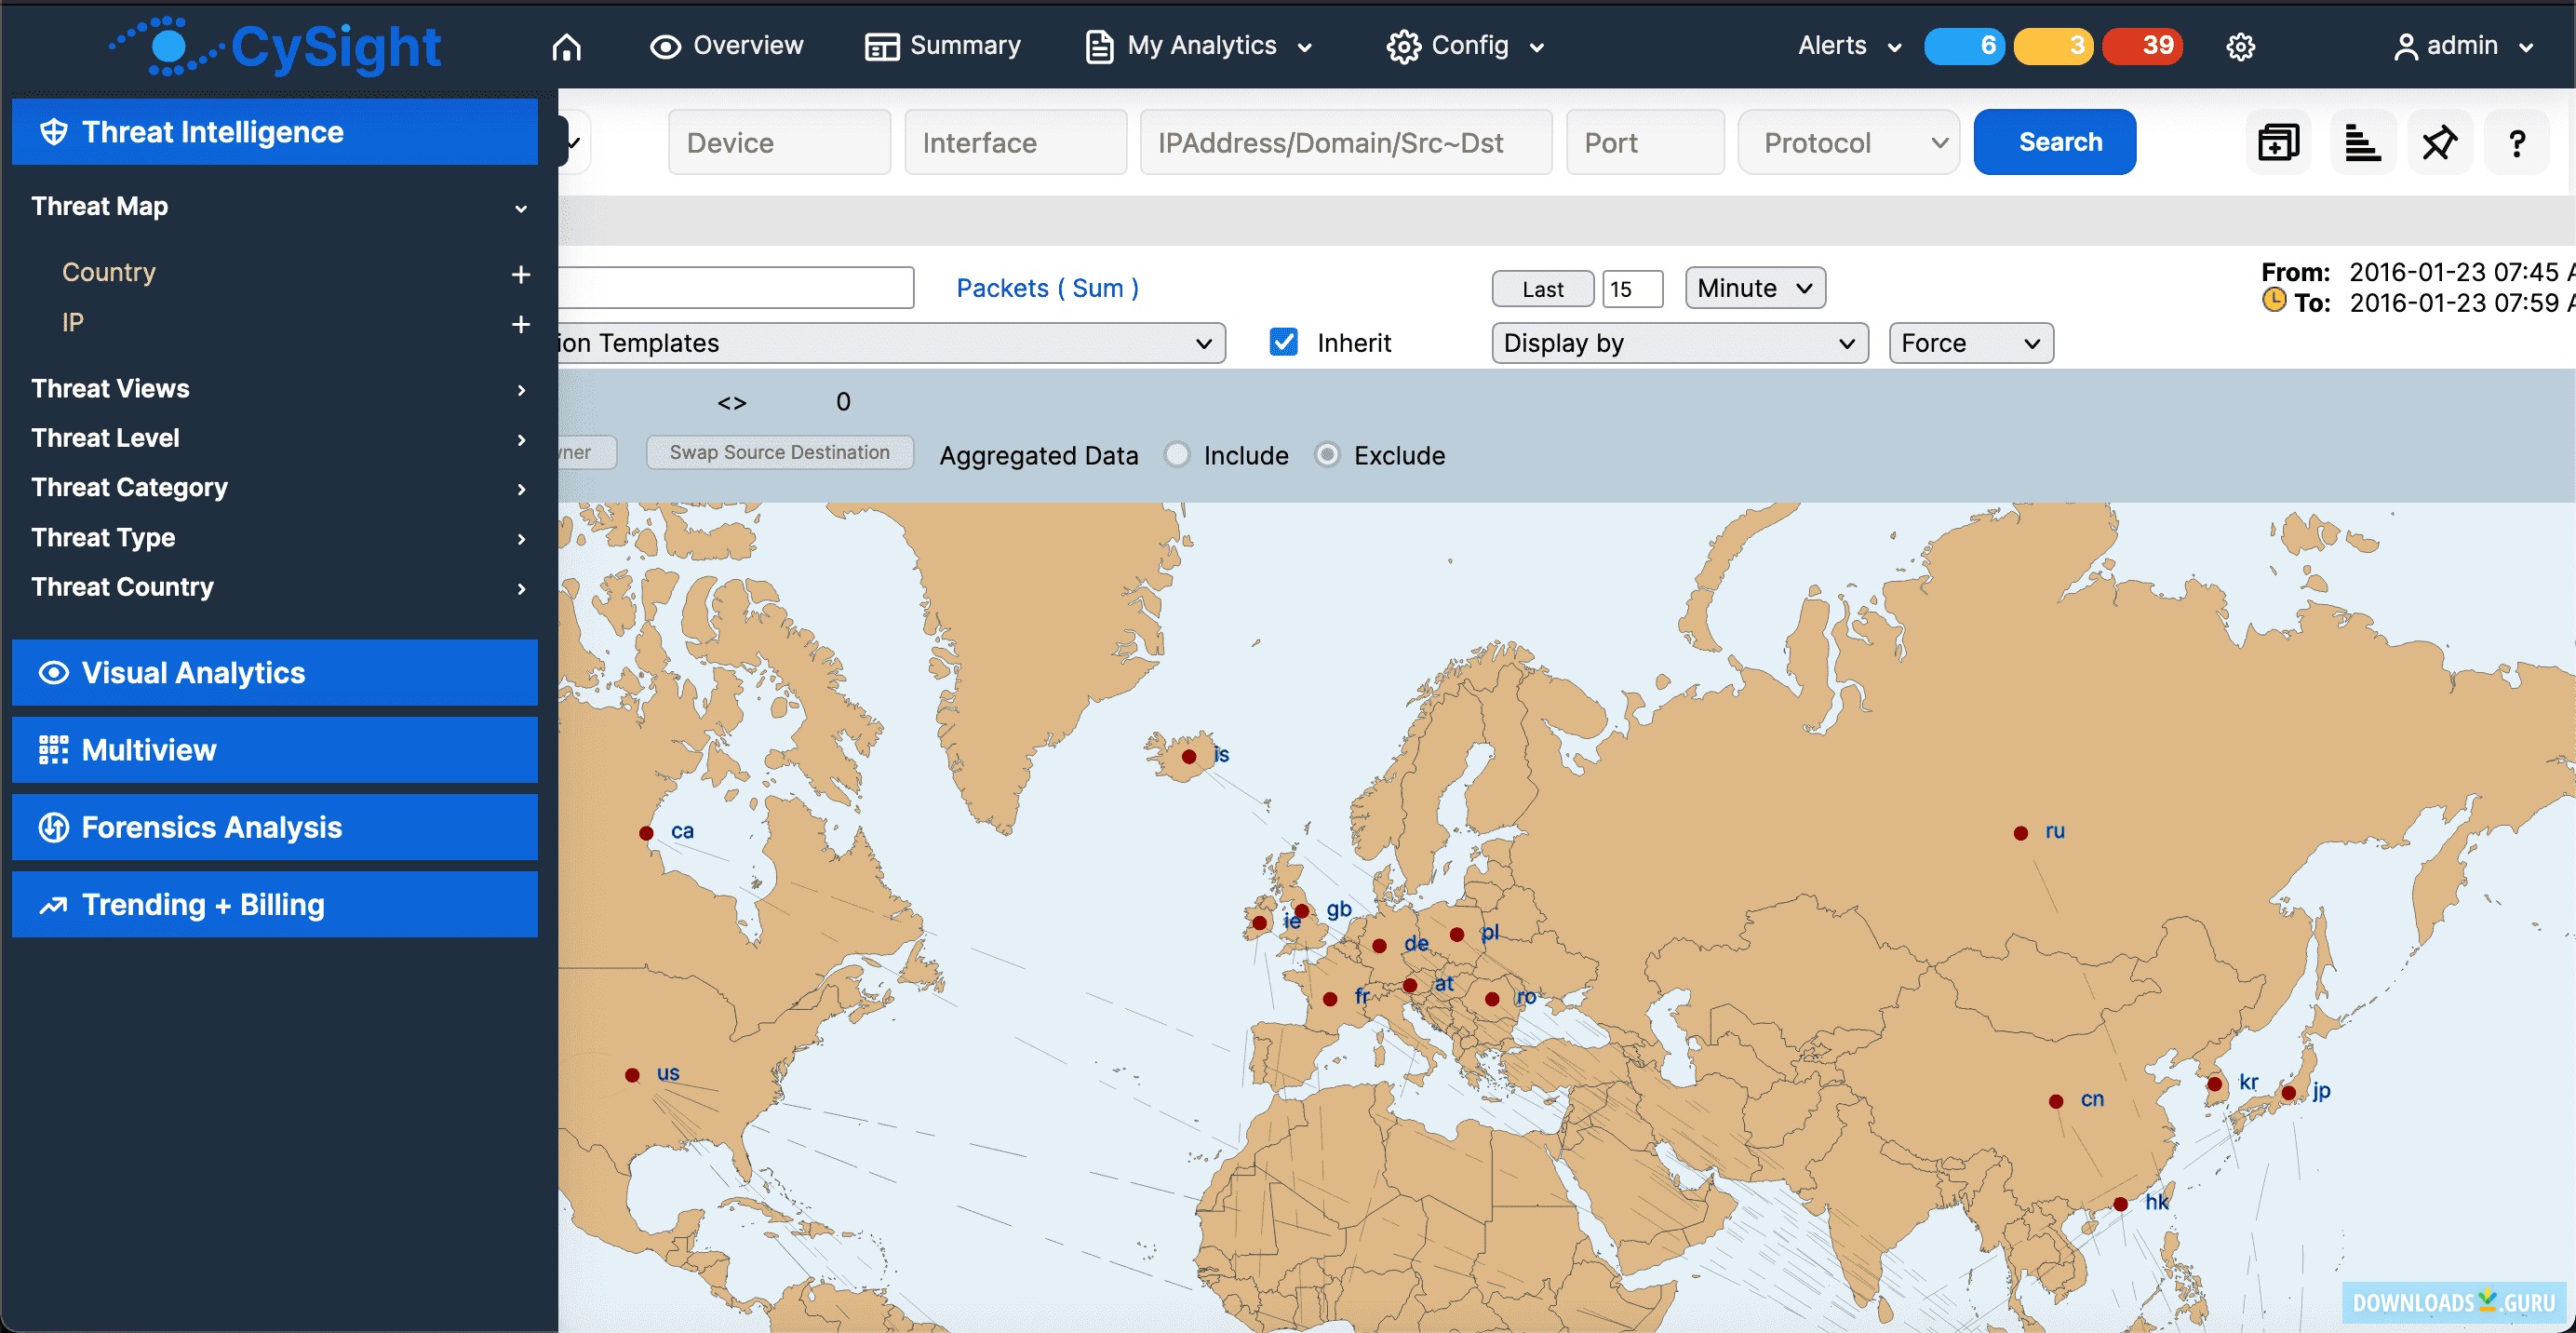Image resolution: width=2576 pixels, height=1333 pixels.
Task: Open the Protocol dropdown
Action: [1848, 142]
